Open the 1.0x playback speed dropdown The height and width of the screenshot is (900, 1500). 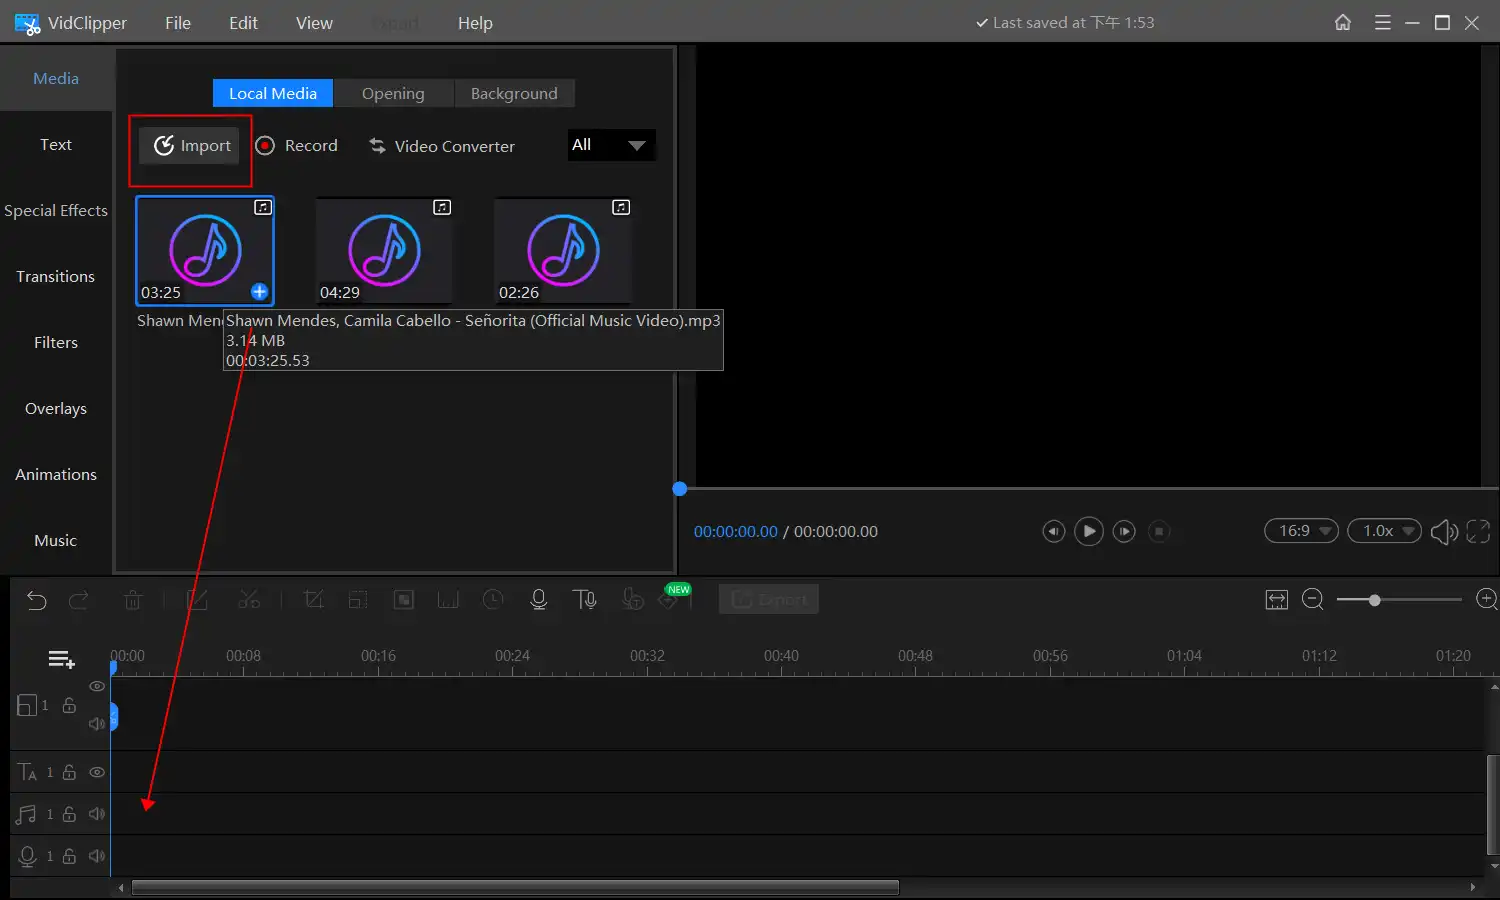[x=1384, y=531]
